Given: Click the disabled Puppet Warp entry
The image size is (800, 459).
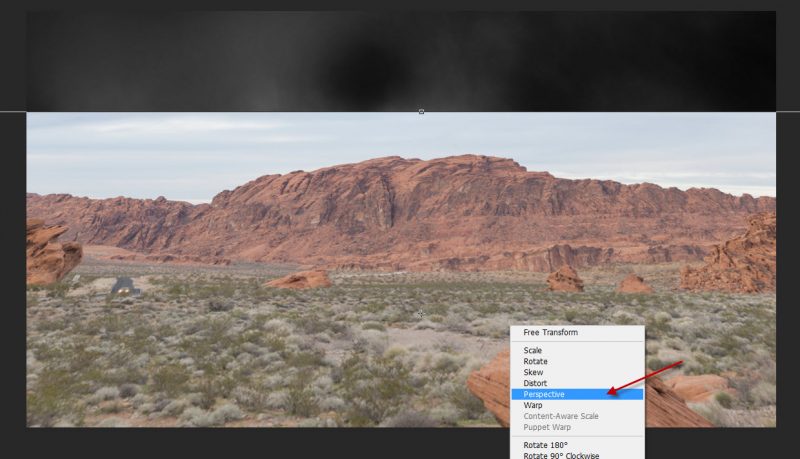Looking at the screenshot, I should 547,427.
